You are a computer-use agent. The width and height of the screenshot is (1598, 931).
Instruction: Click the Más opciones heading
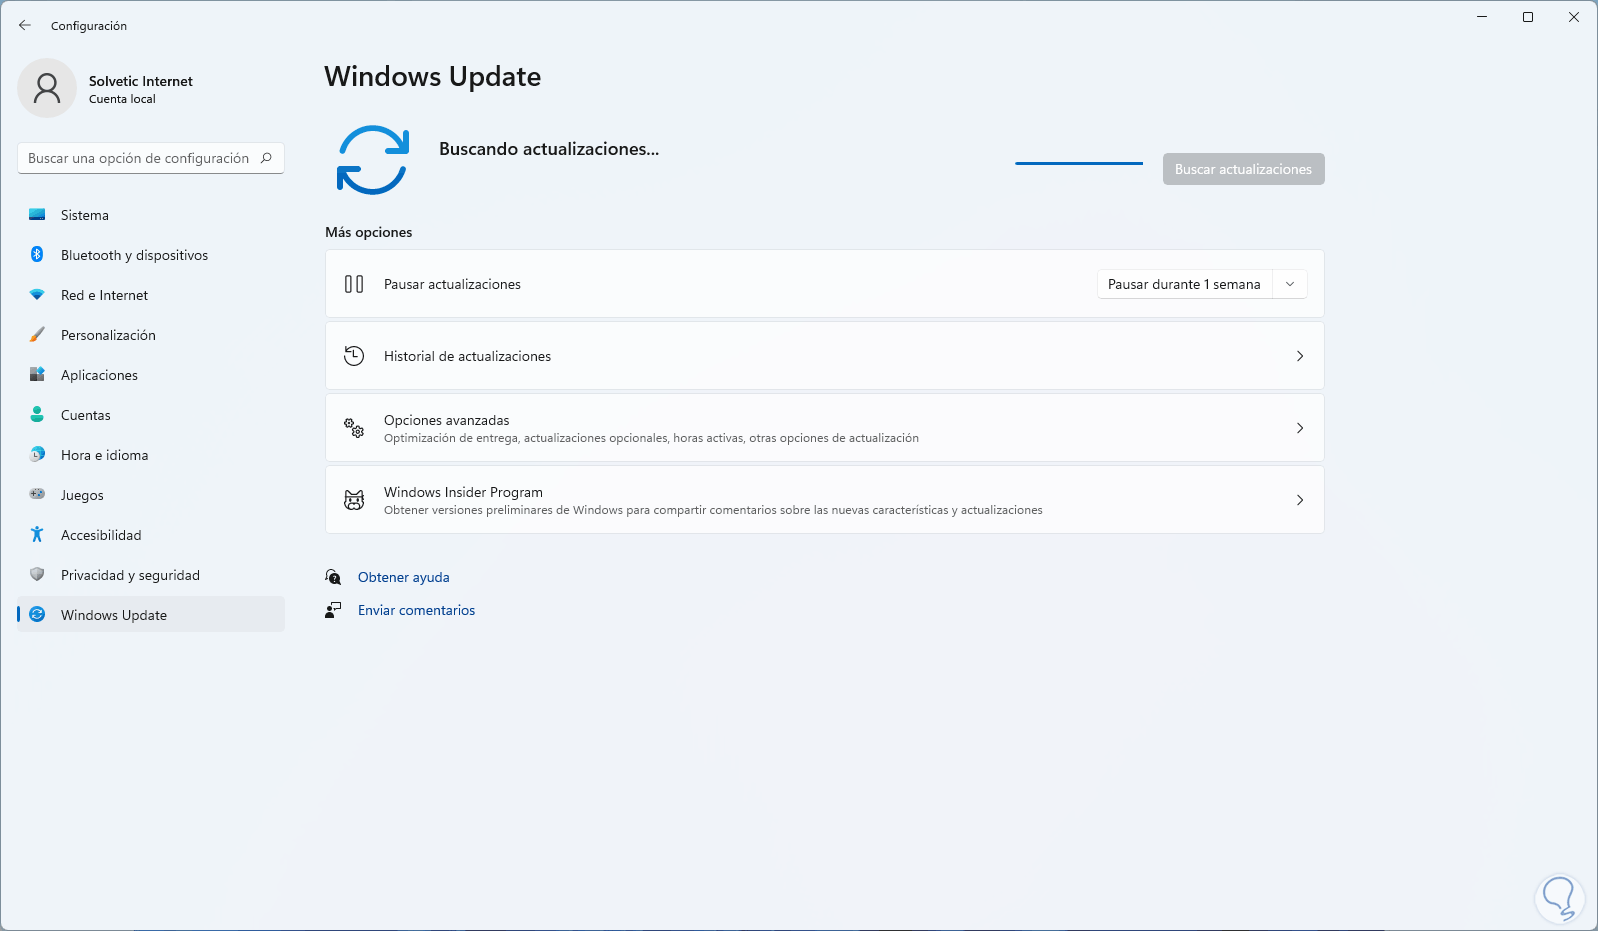pyautogui.click(x=369, y=232)
